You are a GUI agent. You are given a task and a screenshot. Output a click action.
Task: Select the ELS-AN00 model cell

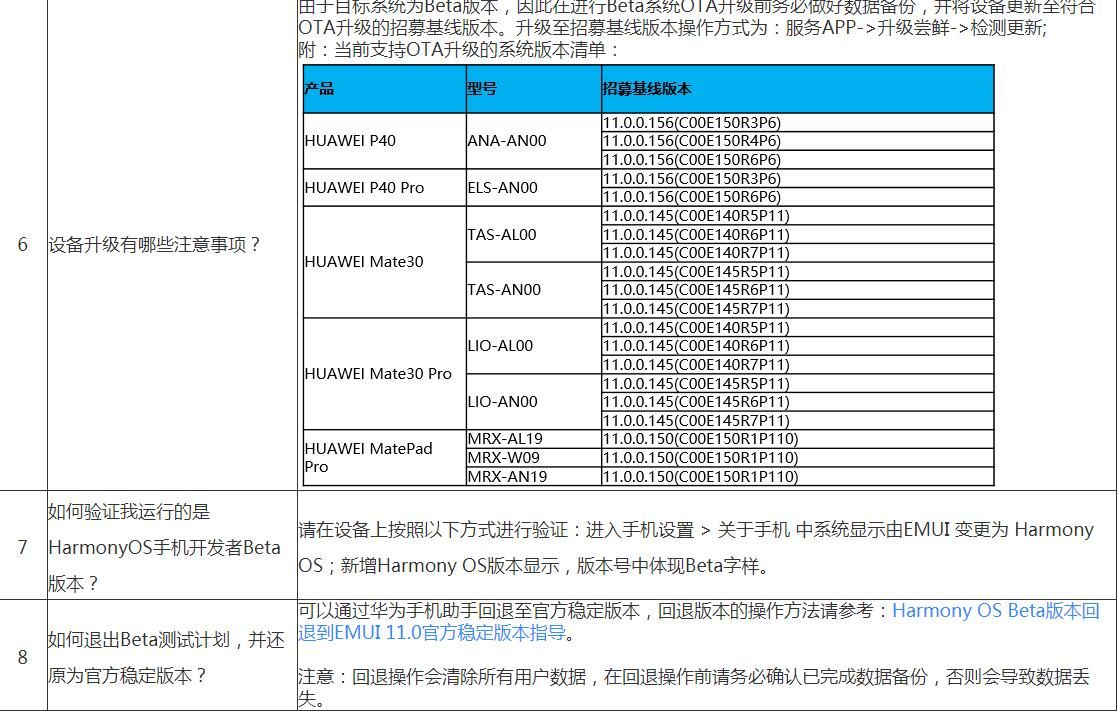click(x=533, y=188)
